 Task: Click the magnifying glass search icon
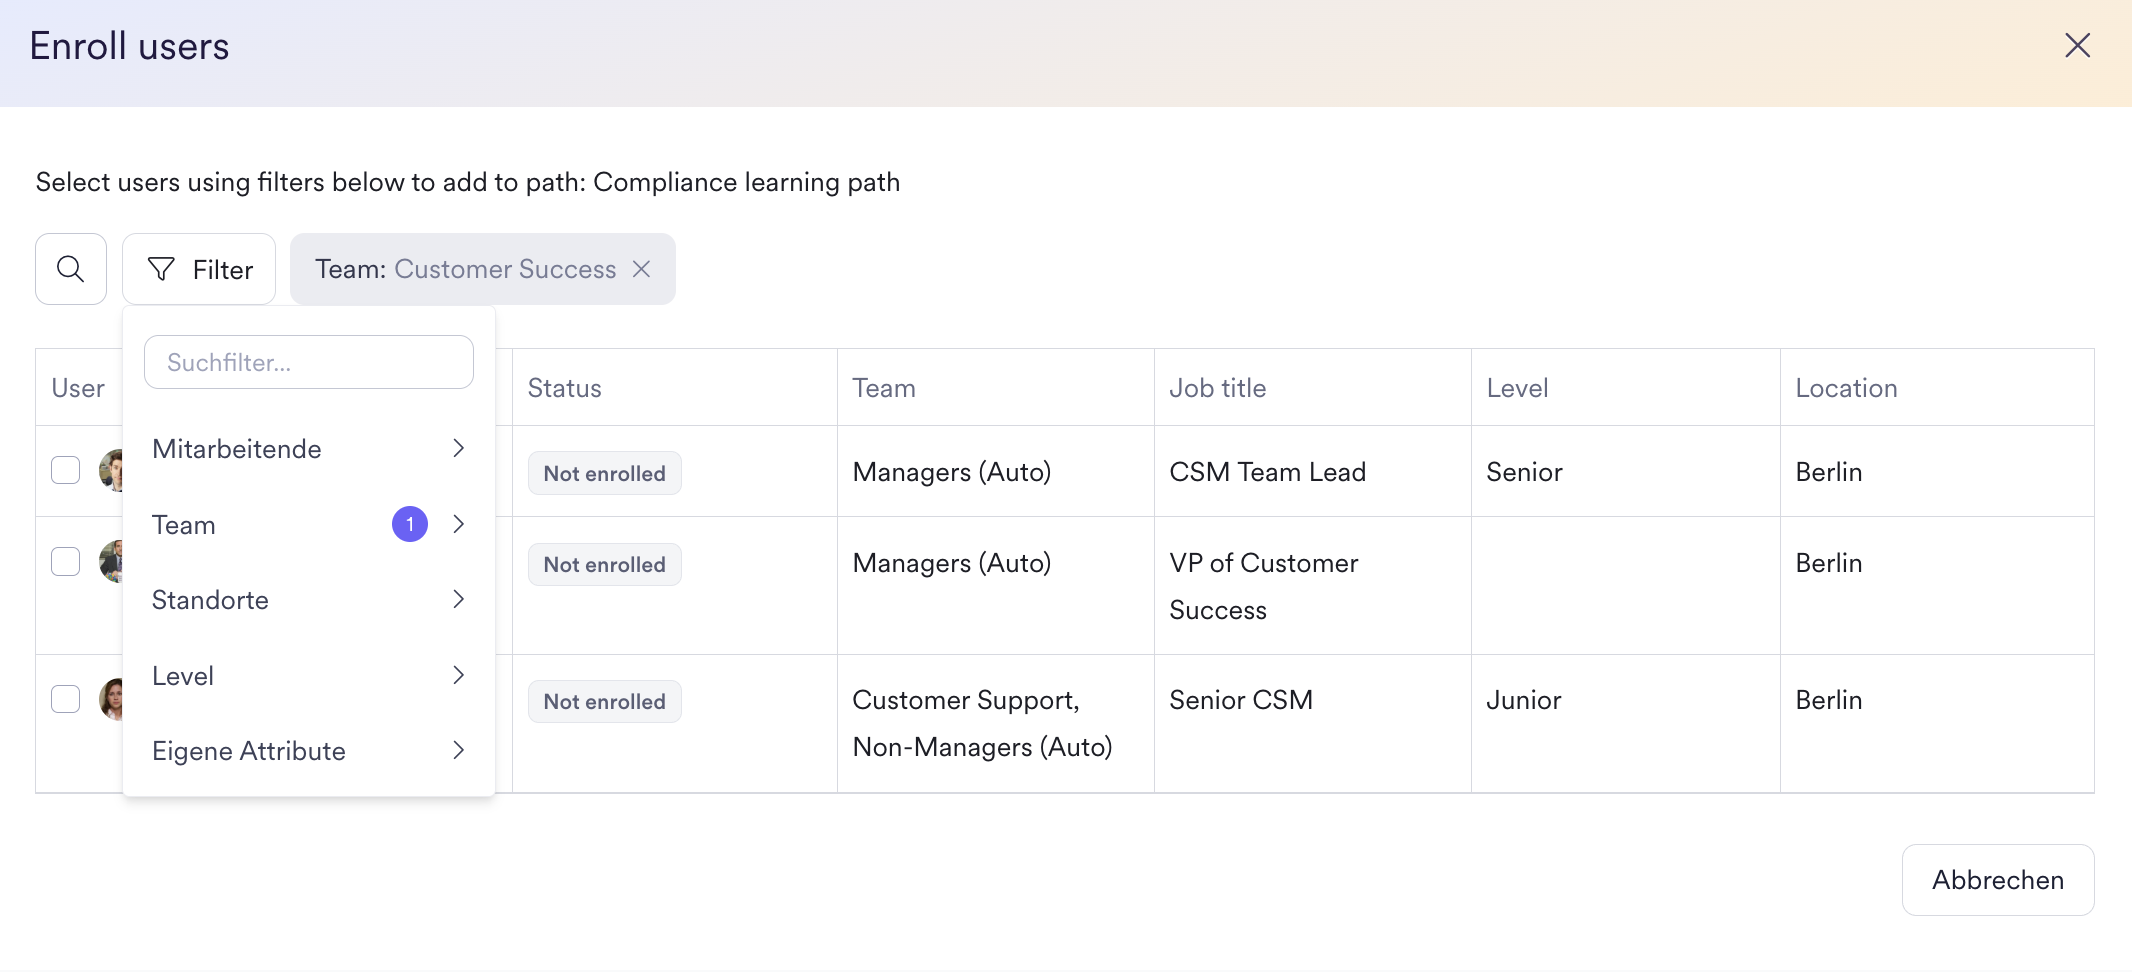click(x=70, y=269)
